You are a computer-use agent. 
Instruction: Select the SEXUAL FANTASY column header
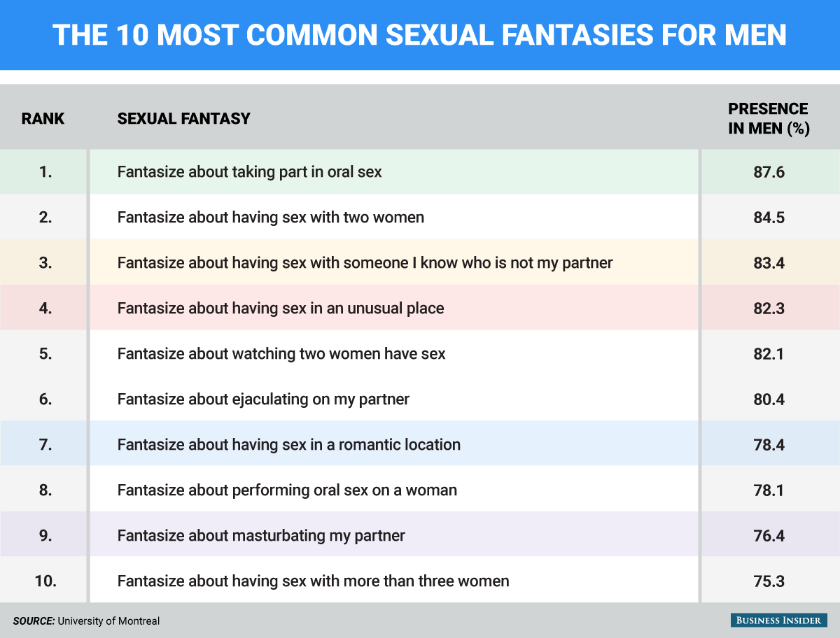click(x=184, y=118)
